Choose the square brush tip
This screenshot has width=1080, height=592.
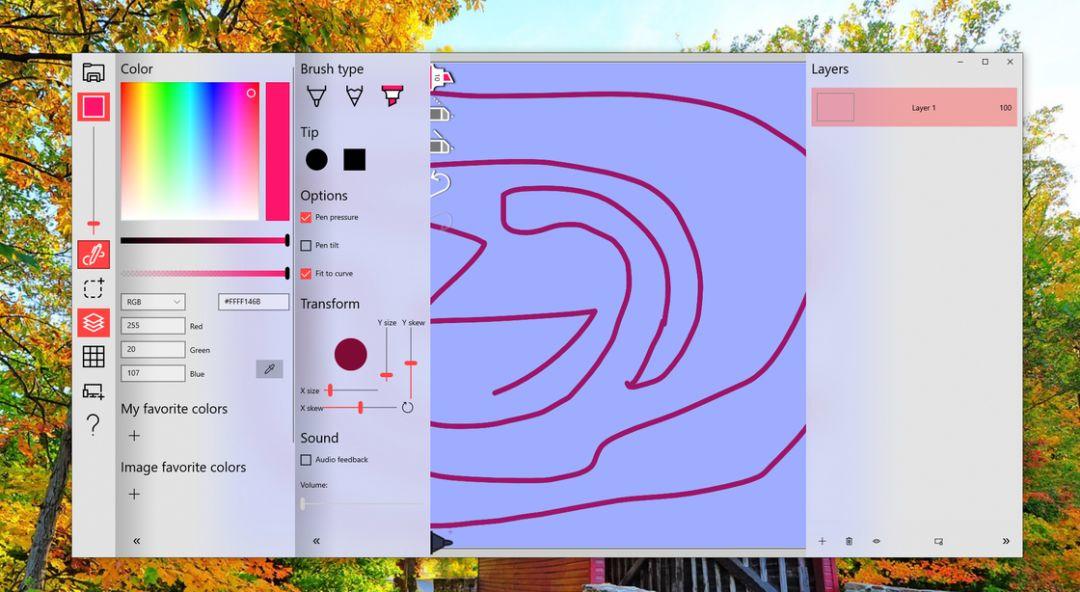(354, 160)
